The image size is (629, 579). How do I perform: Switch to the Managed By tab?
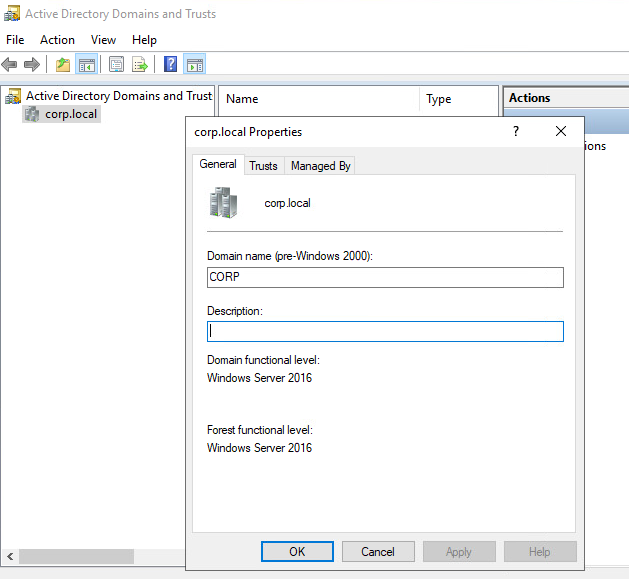pos(320,166)
